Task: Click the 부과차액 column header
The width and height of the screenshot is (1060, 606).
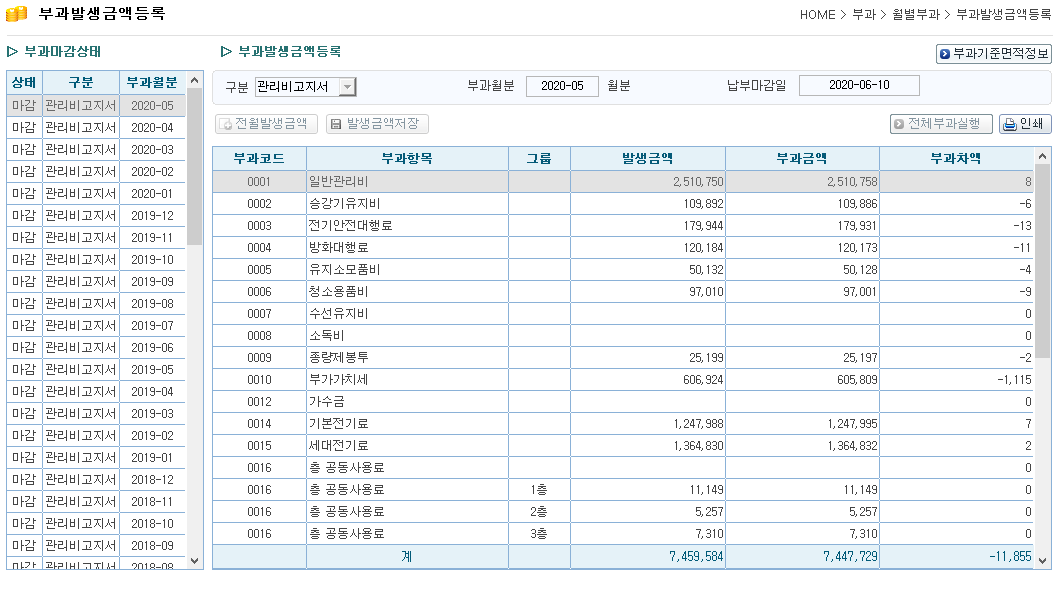Action: 956,158
